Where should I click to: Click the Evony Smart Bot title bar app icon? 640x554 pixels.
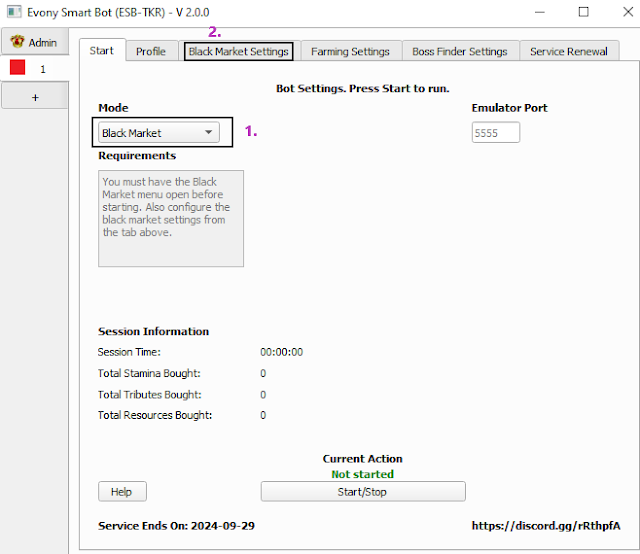pyautogui.click(x=14, y=12)
